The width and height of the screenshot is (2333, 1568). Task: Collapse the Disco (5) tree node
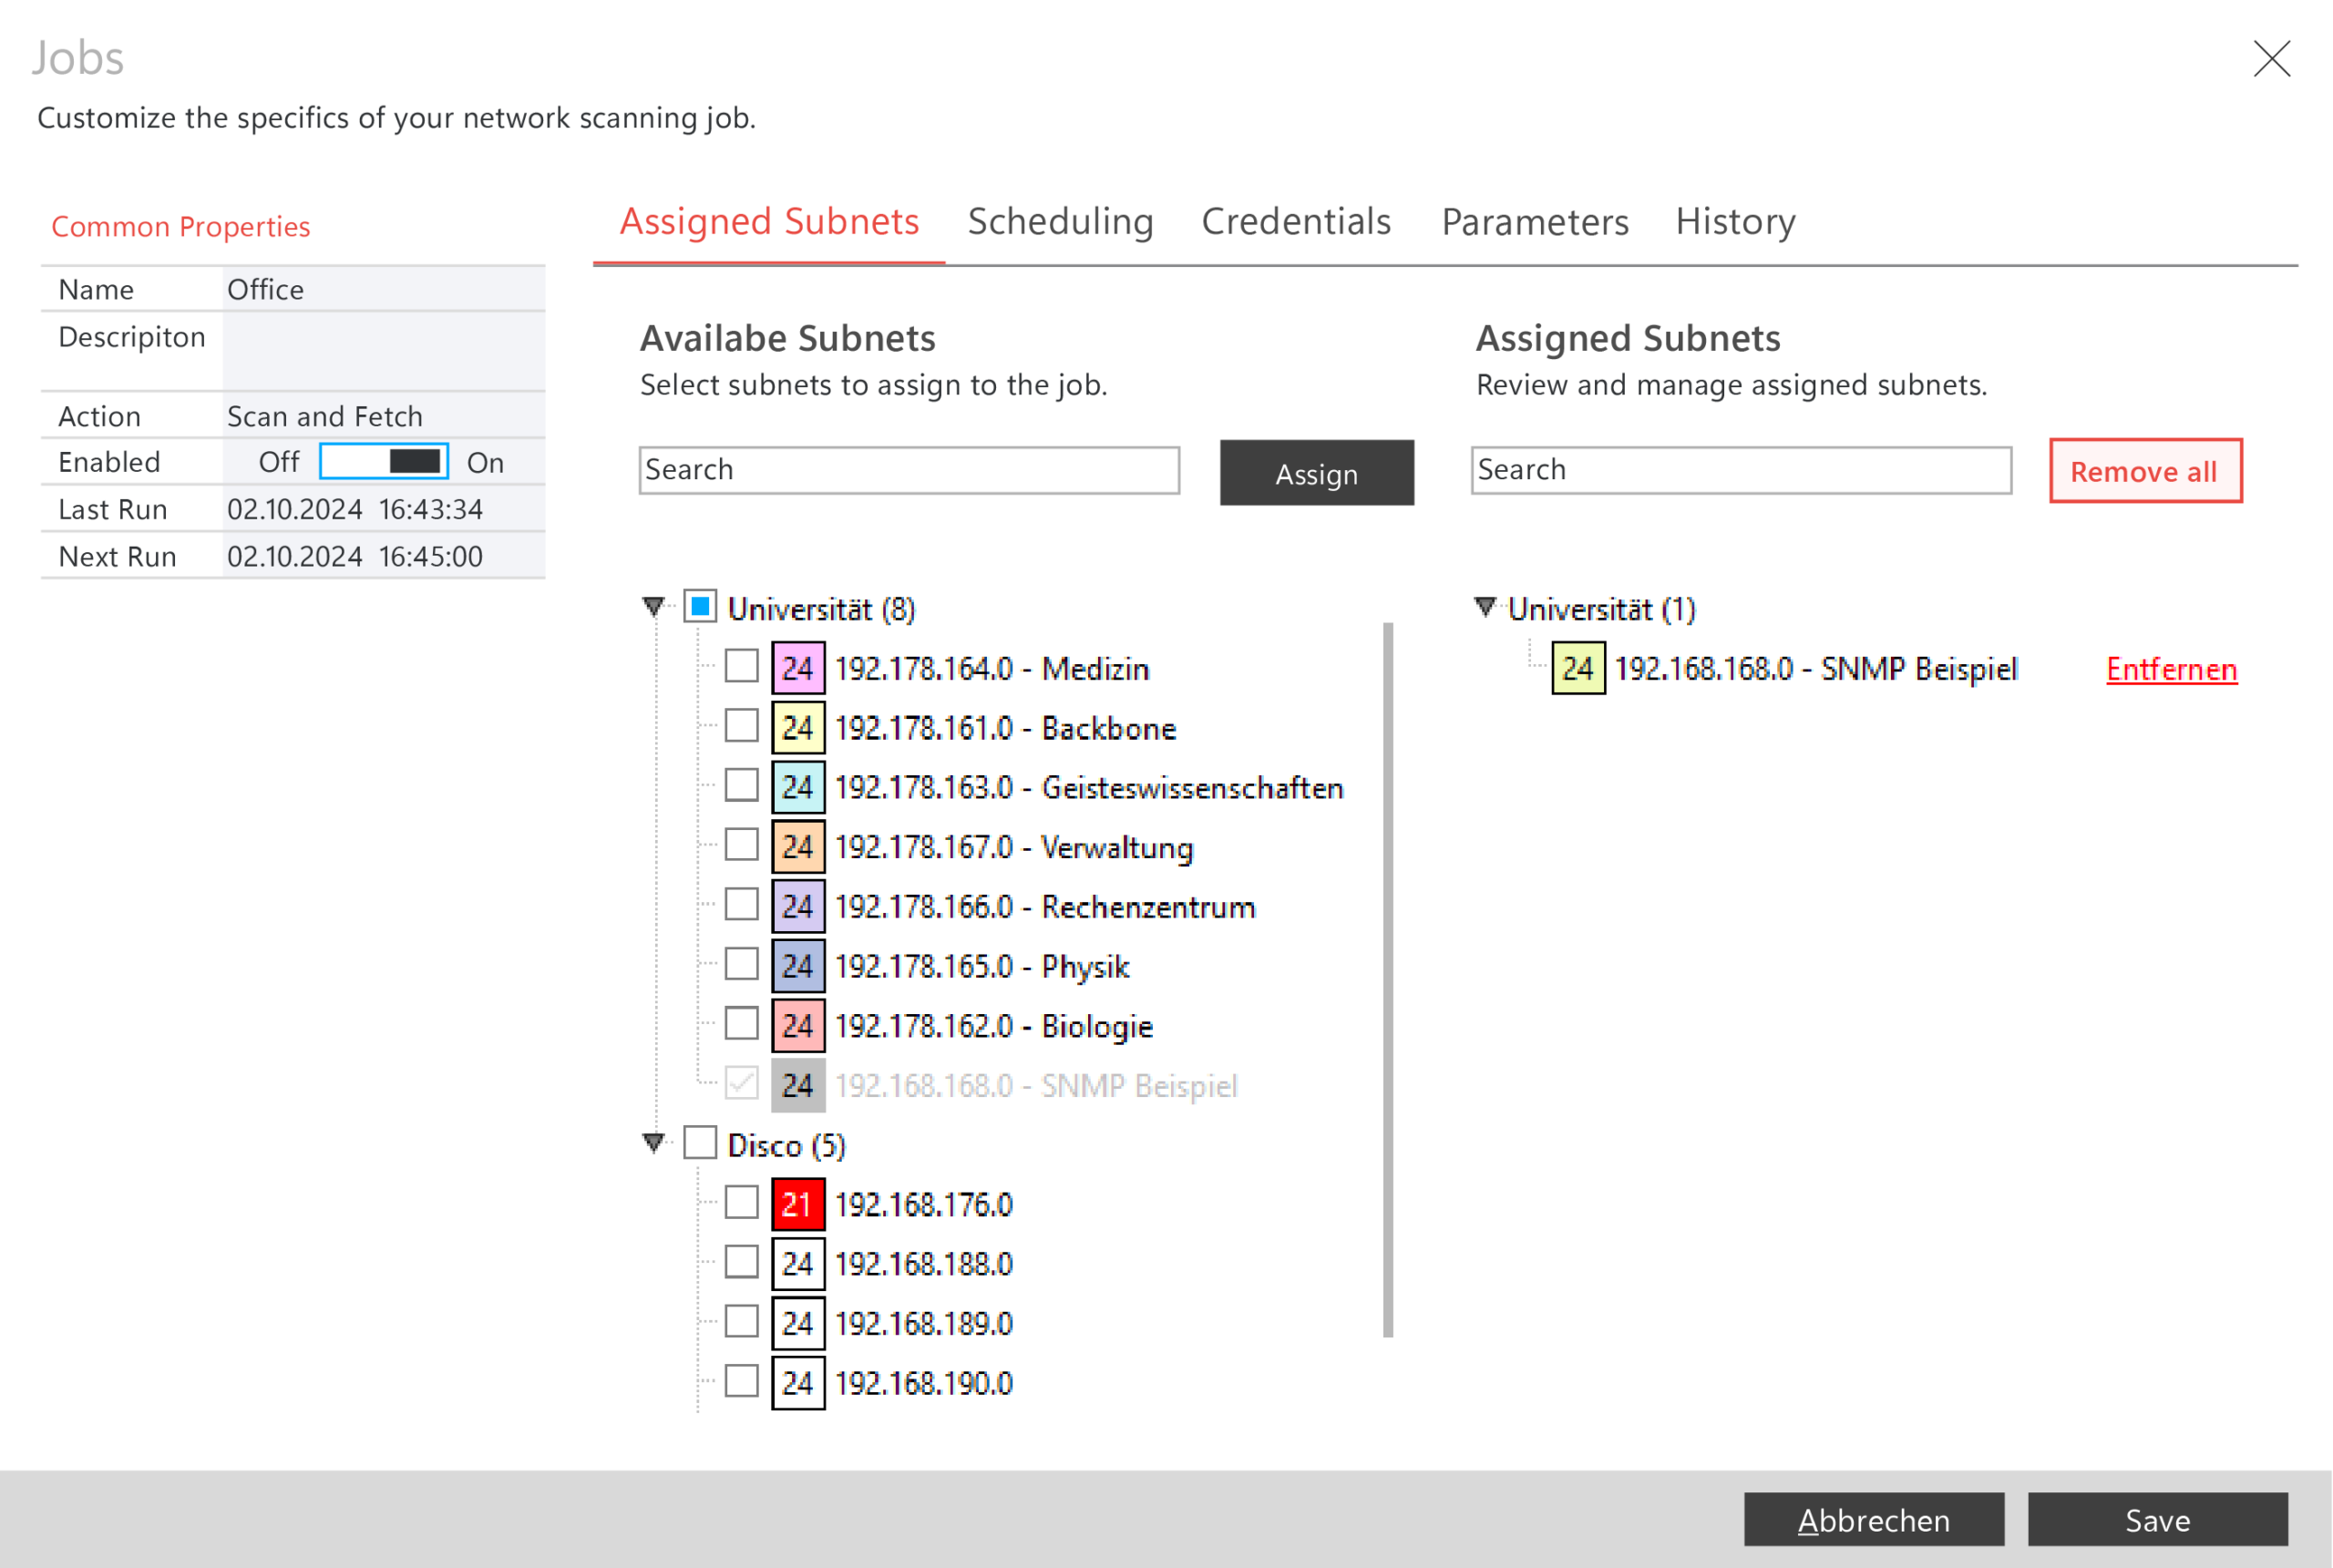(x=653, y=1143)
